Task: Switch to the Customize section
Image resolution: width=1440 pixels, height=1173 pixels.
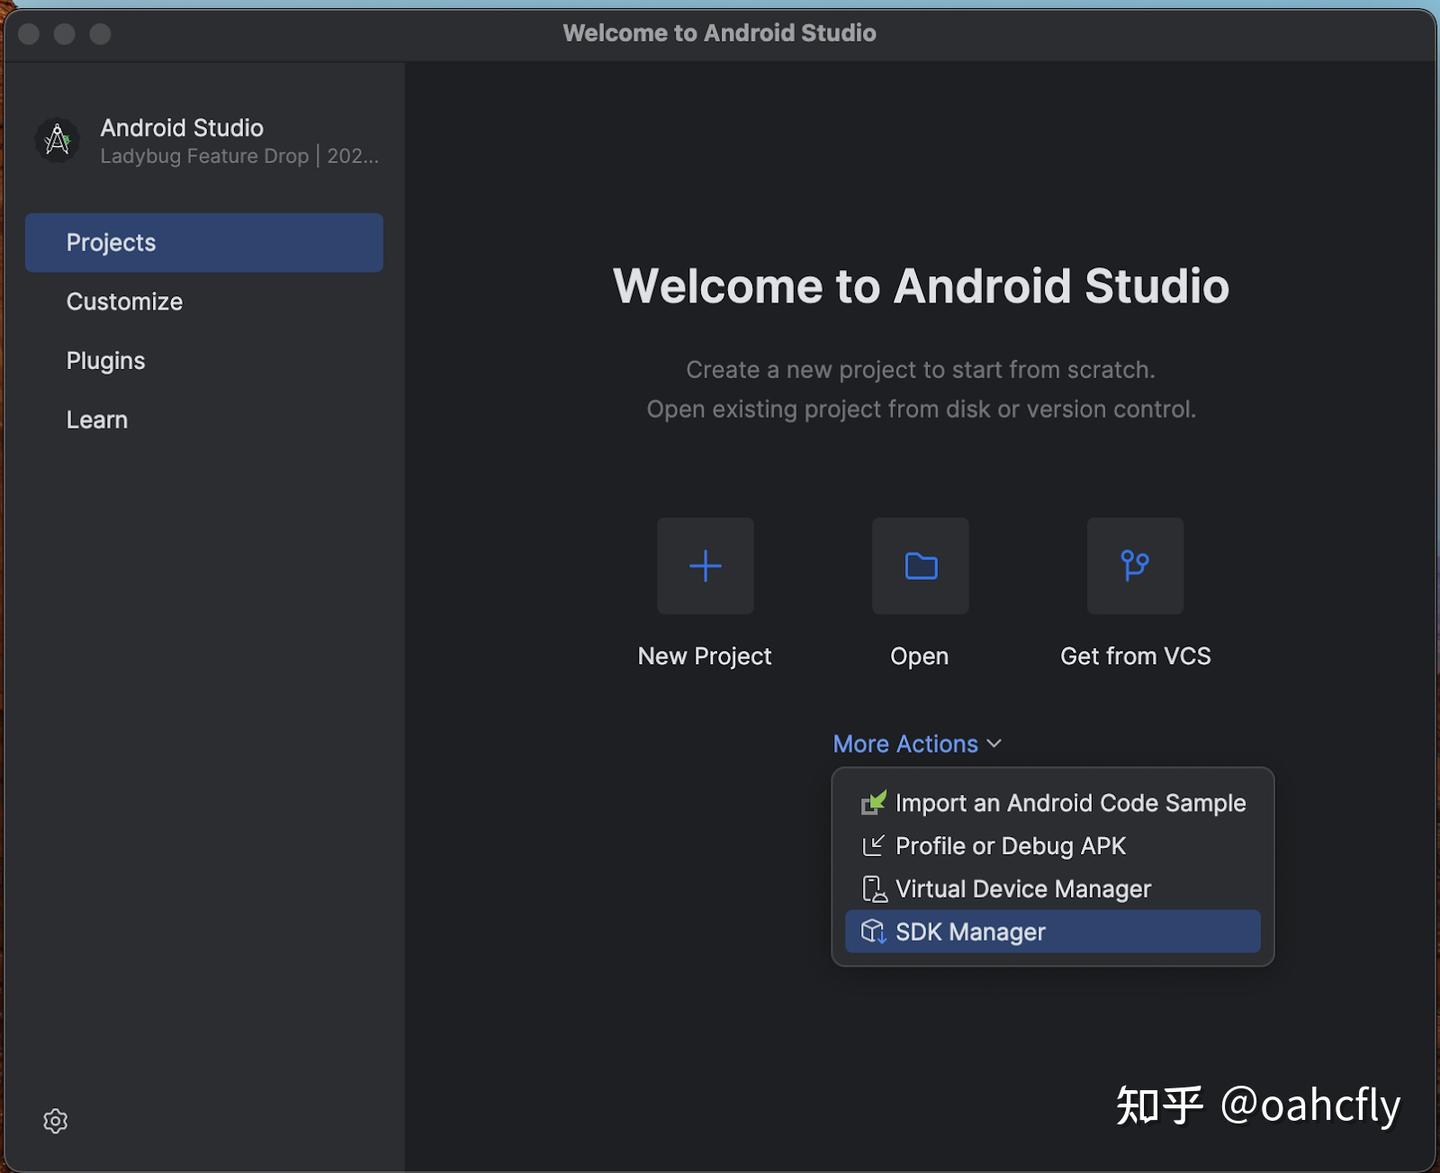Action: coord(124,301)
